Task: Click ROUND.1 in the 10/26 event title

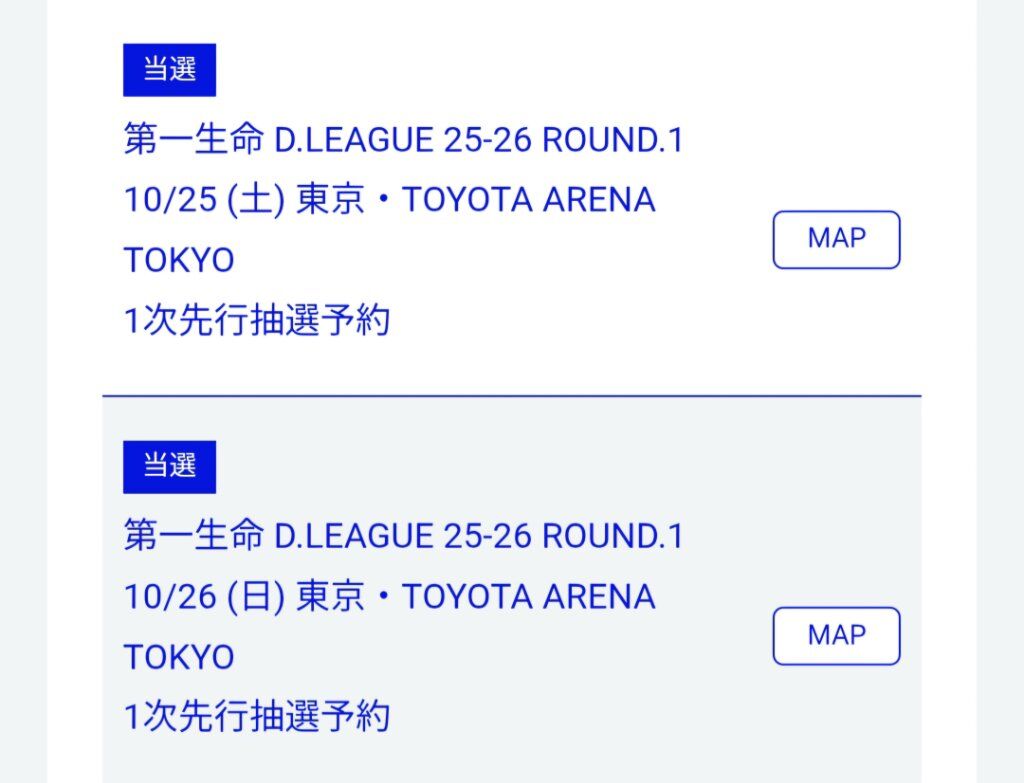Action: click(613, 536)
